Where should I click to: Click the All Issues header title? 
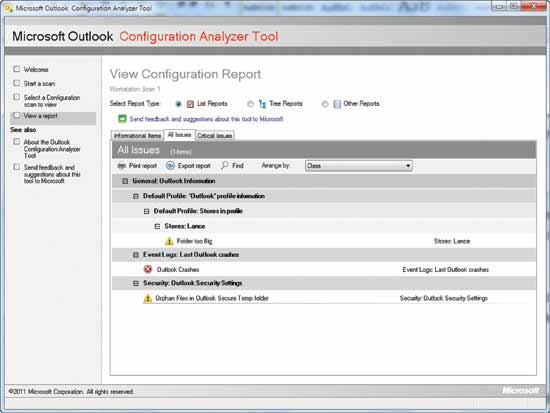pos(139,150)
